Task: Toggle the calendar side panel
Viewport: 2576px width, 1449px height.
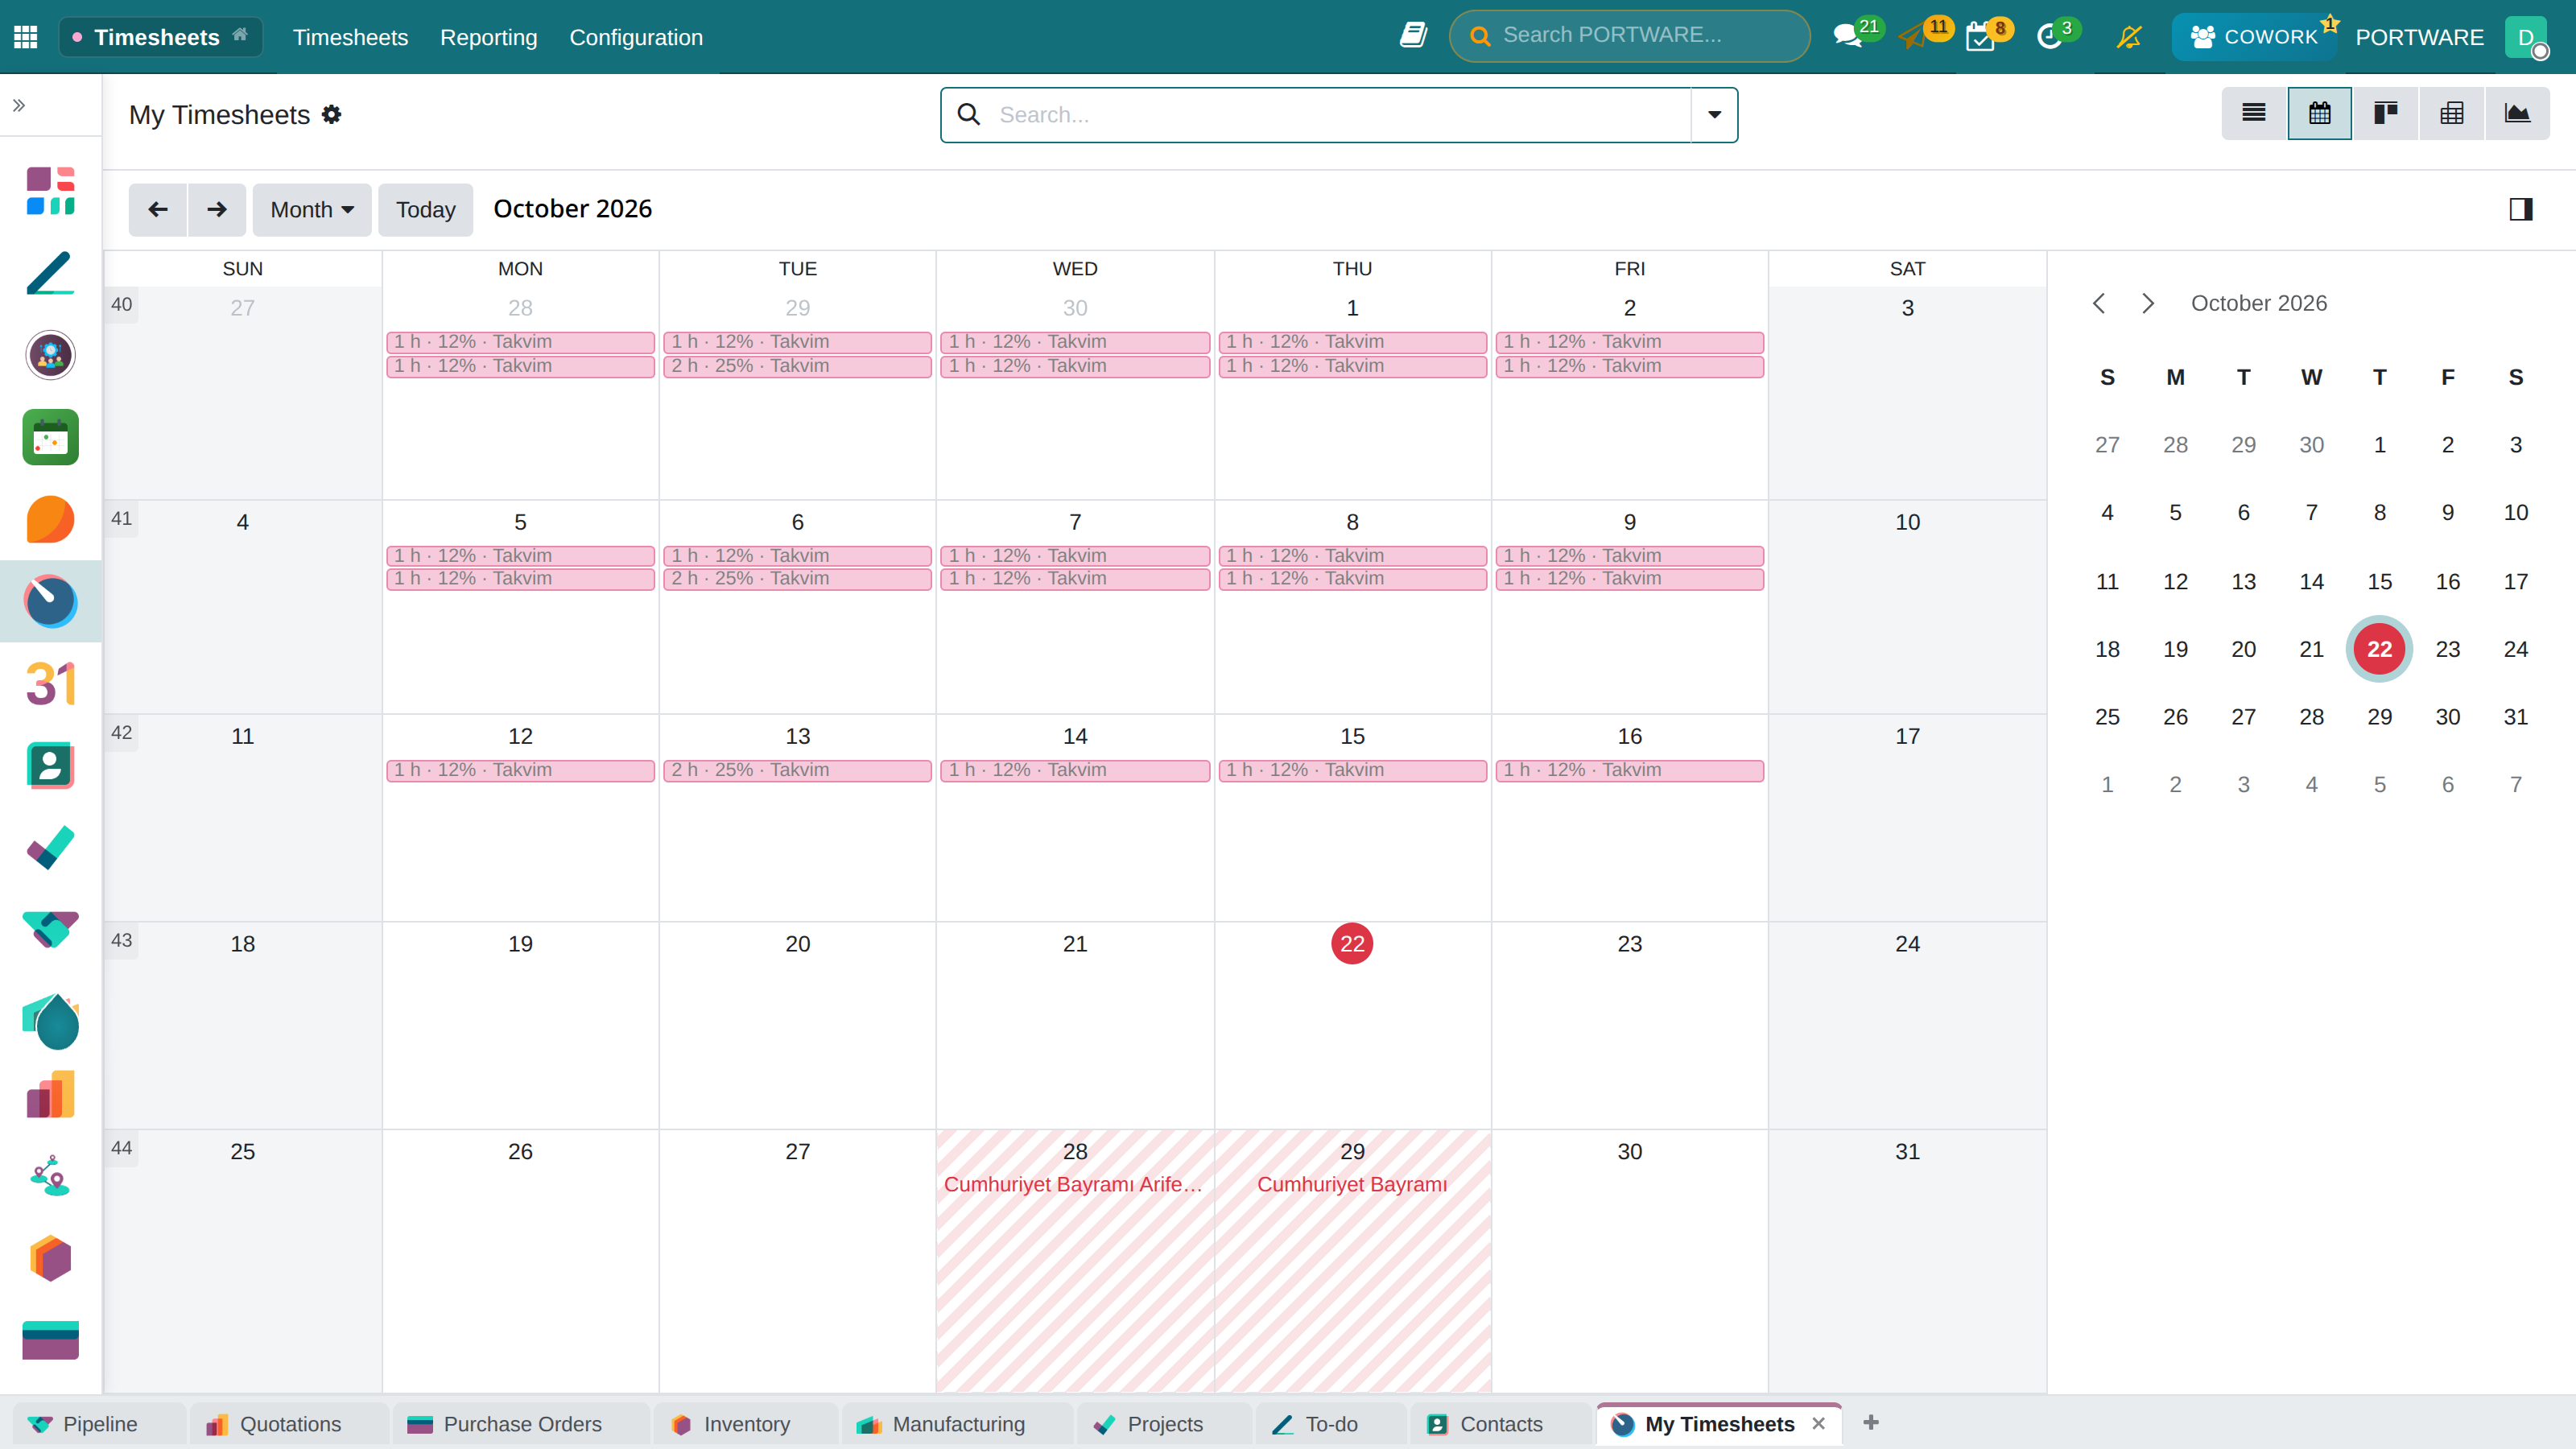Action: click(2521, 209)
